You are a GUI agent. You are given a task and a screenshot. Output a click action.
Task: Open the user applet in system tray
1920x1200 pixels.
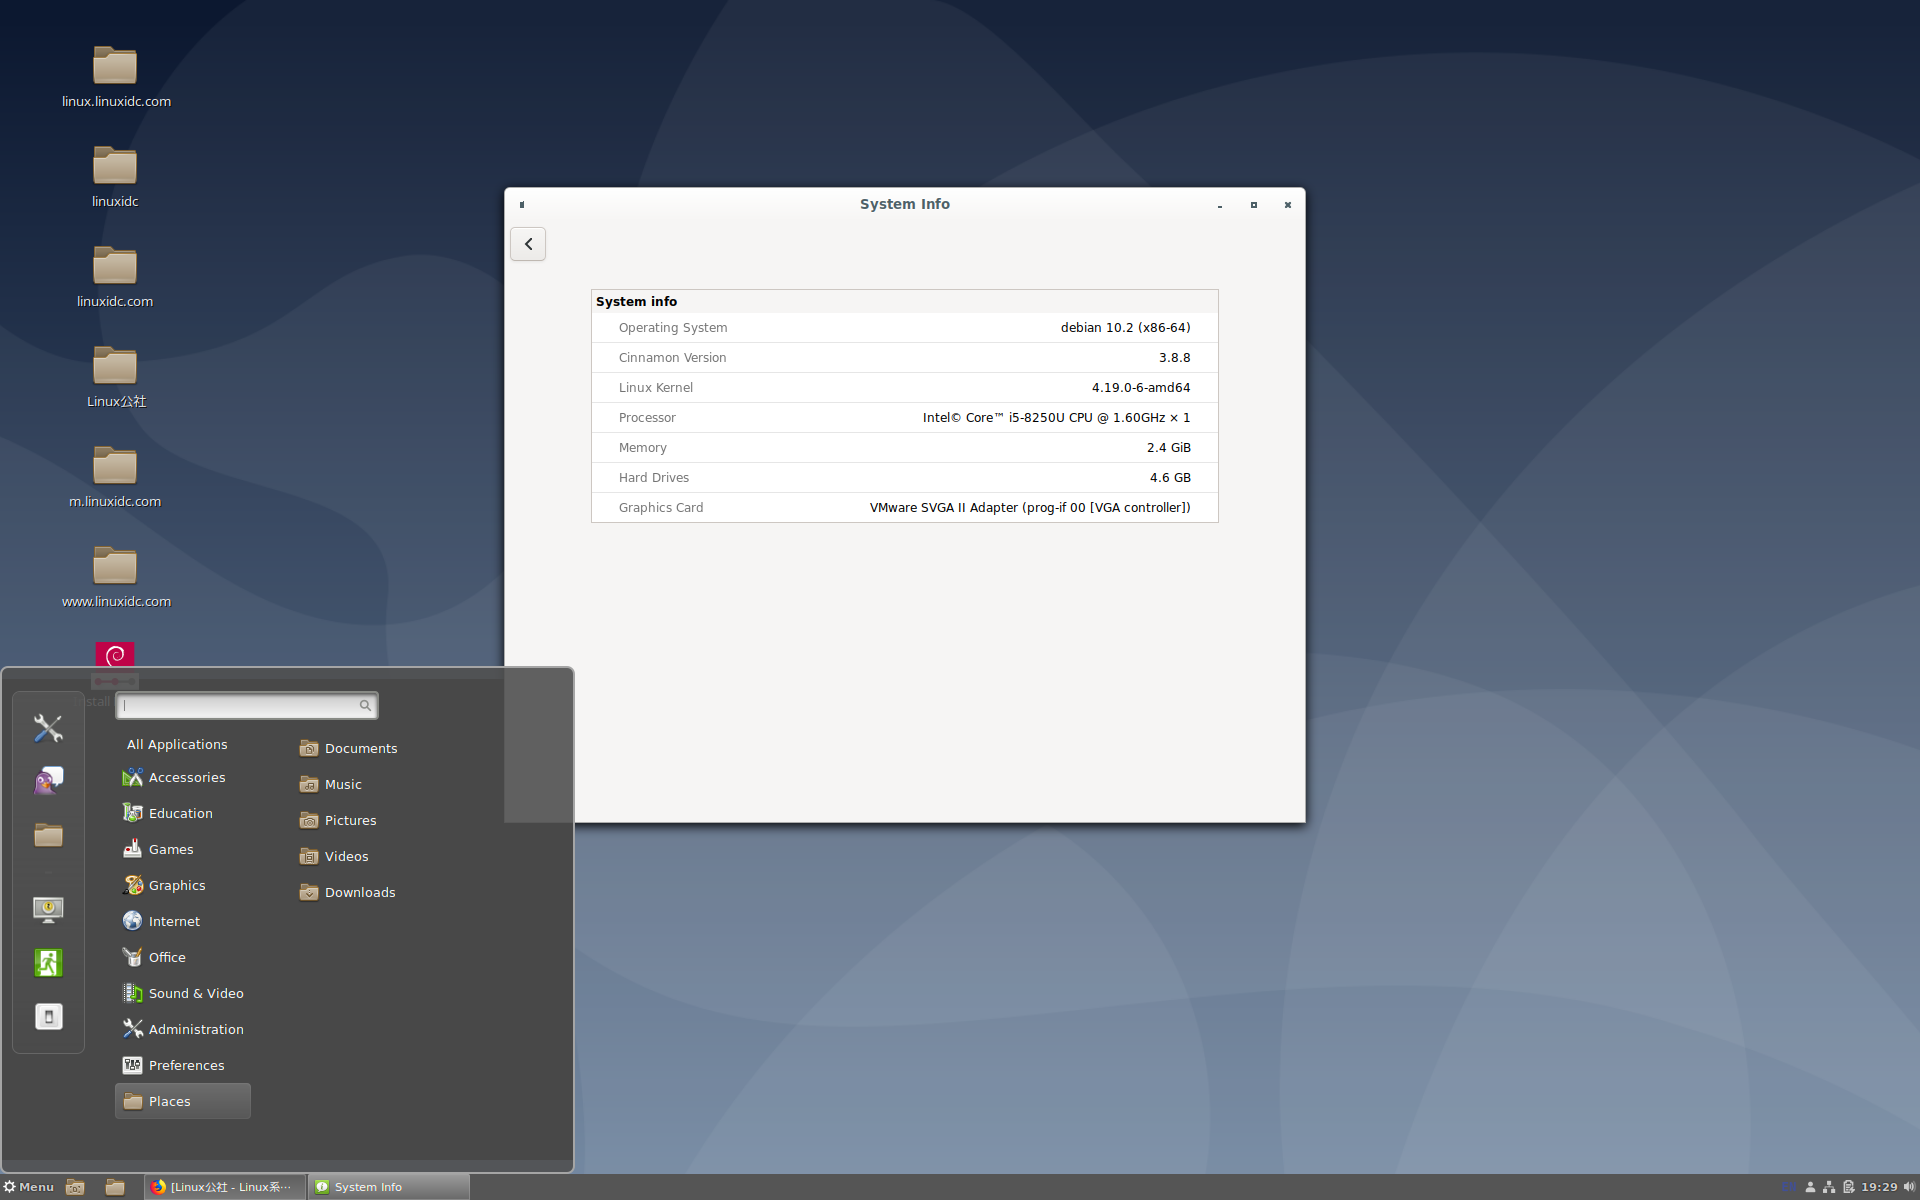point(1810,1188)
